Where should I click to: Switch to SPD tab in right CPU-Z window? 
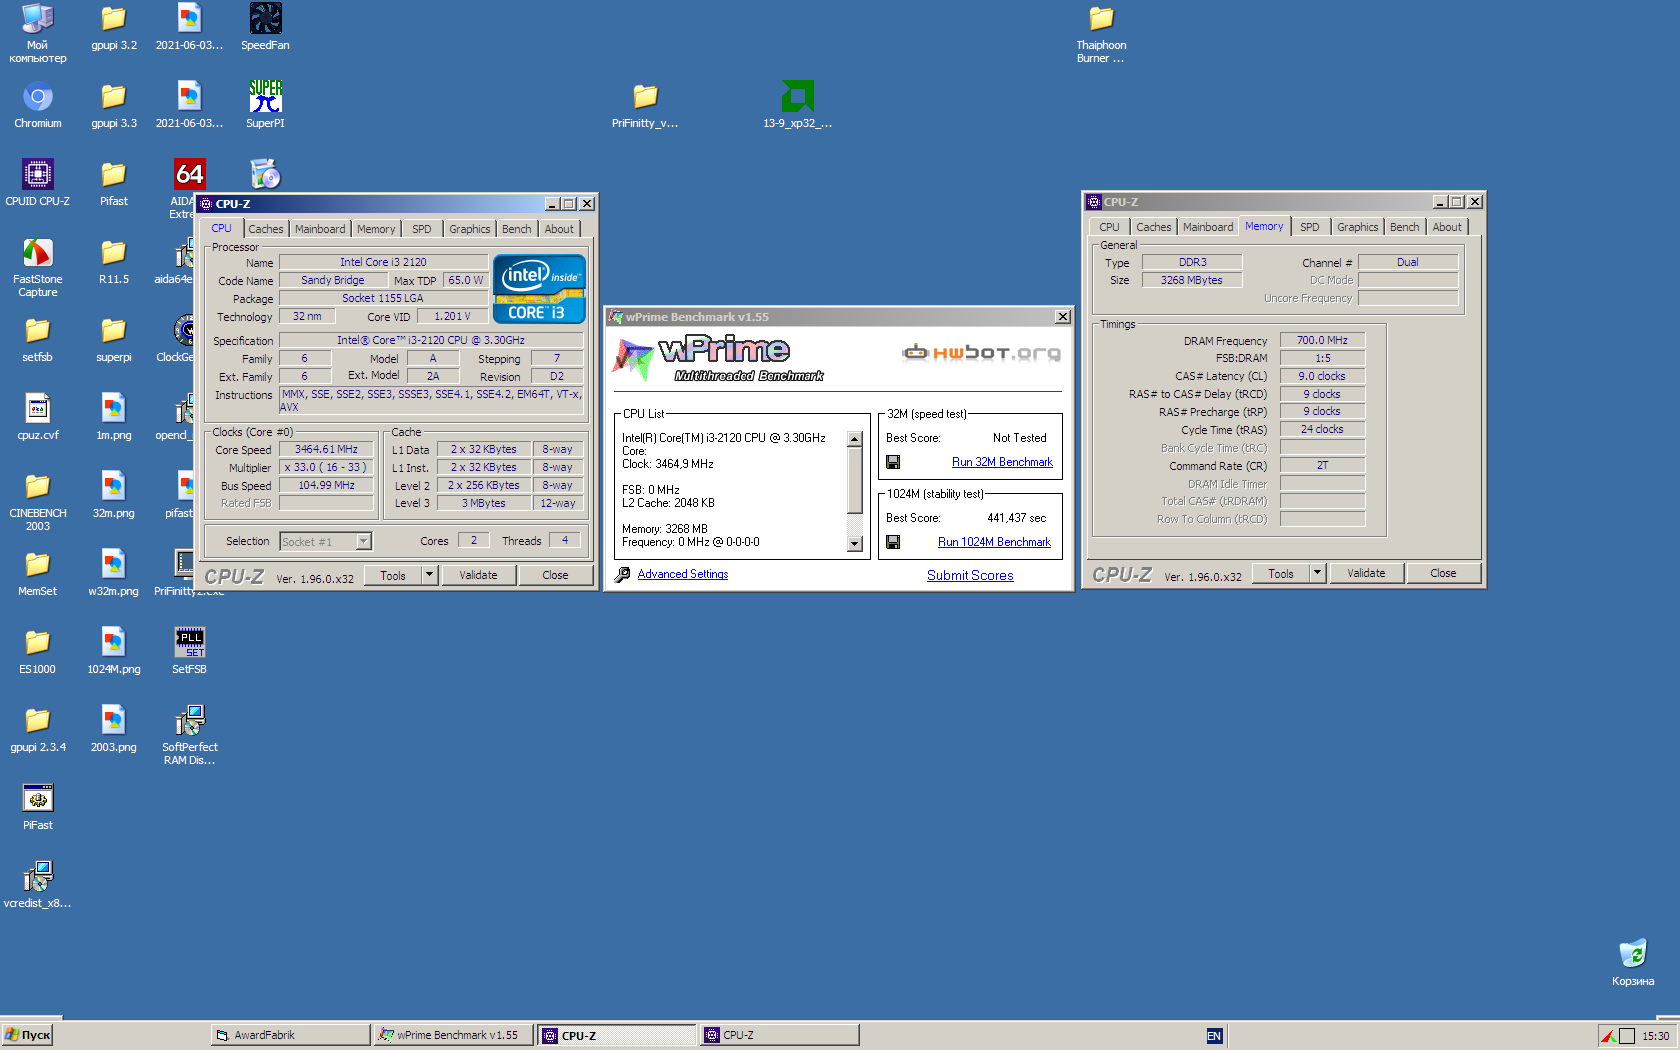click(1310, 227)
